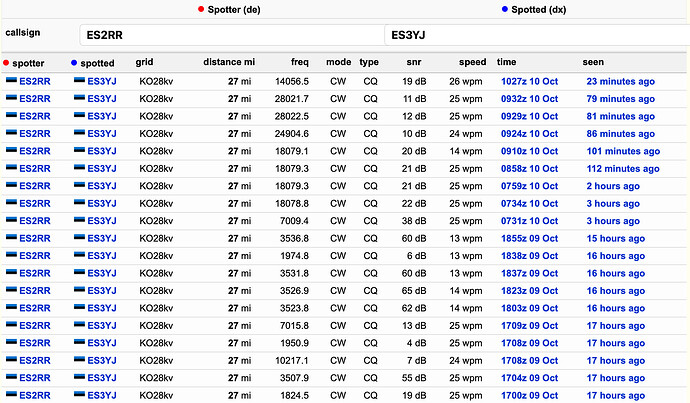
Task: Click the 1837z 09 Oct time link
Action: (529, 273)
